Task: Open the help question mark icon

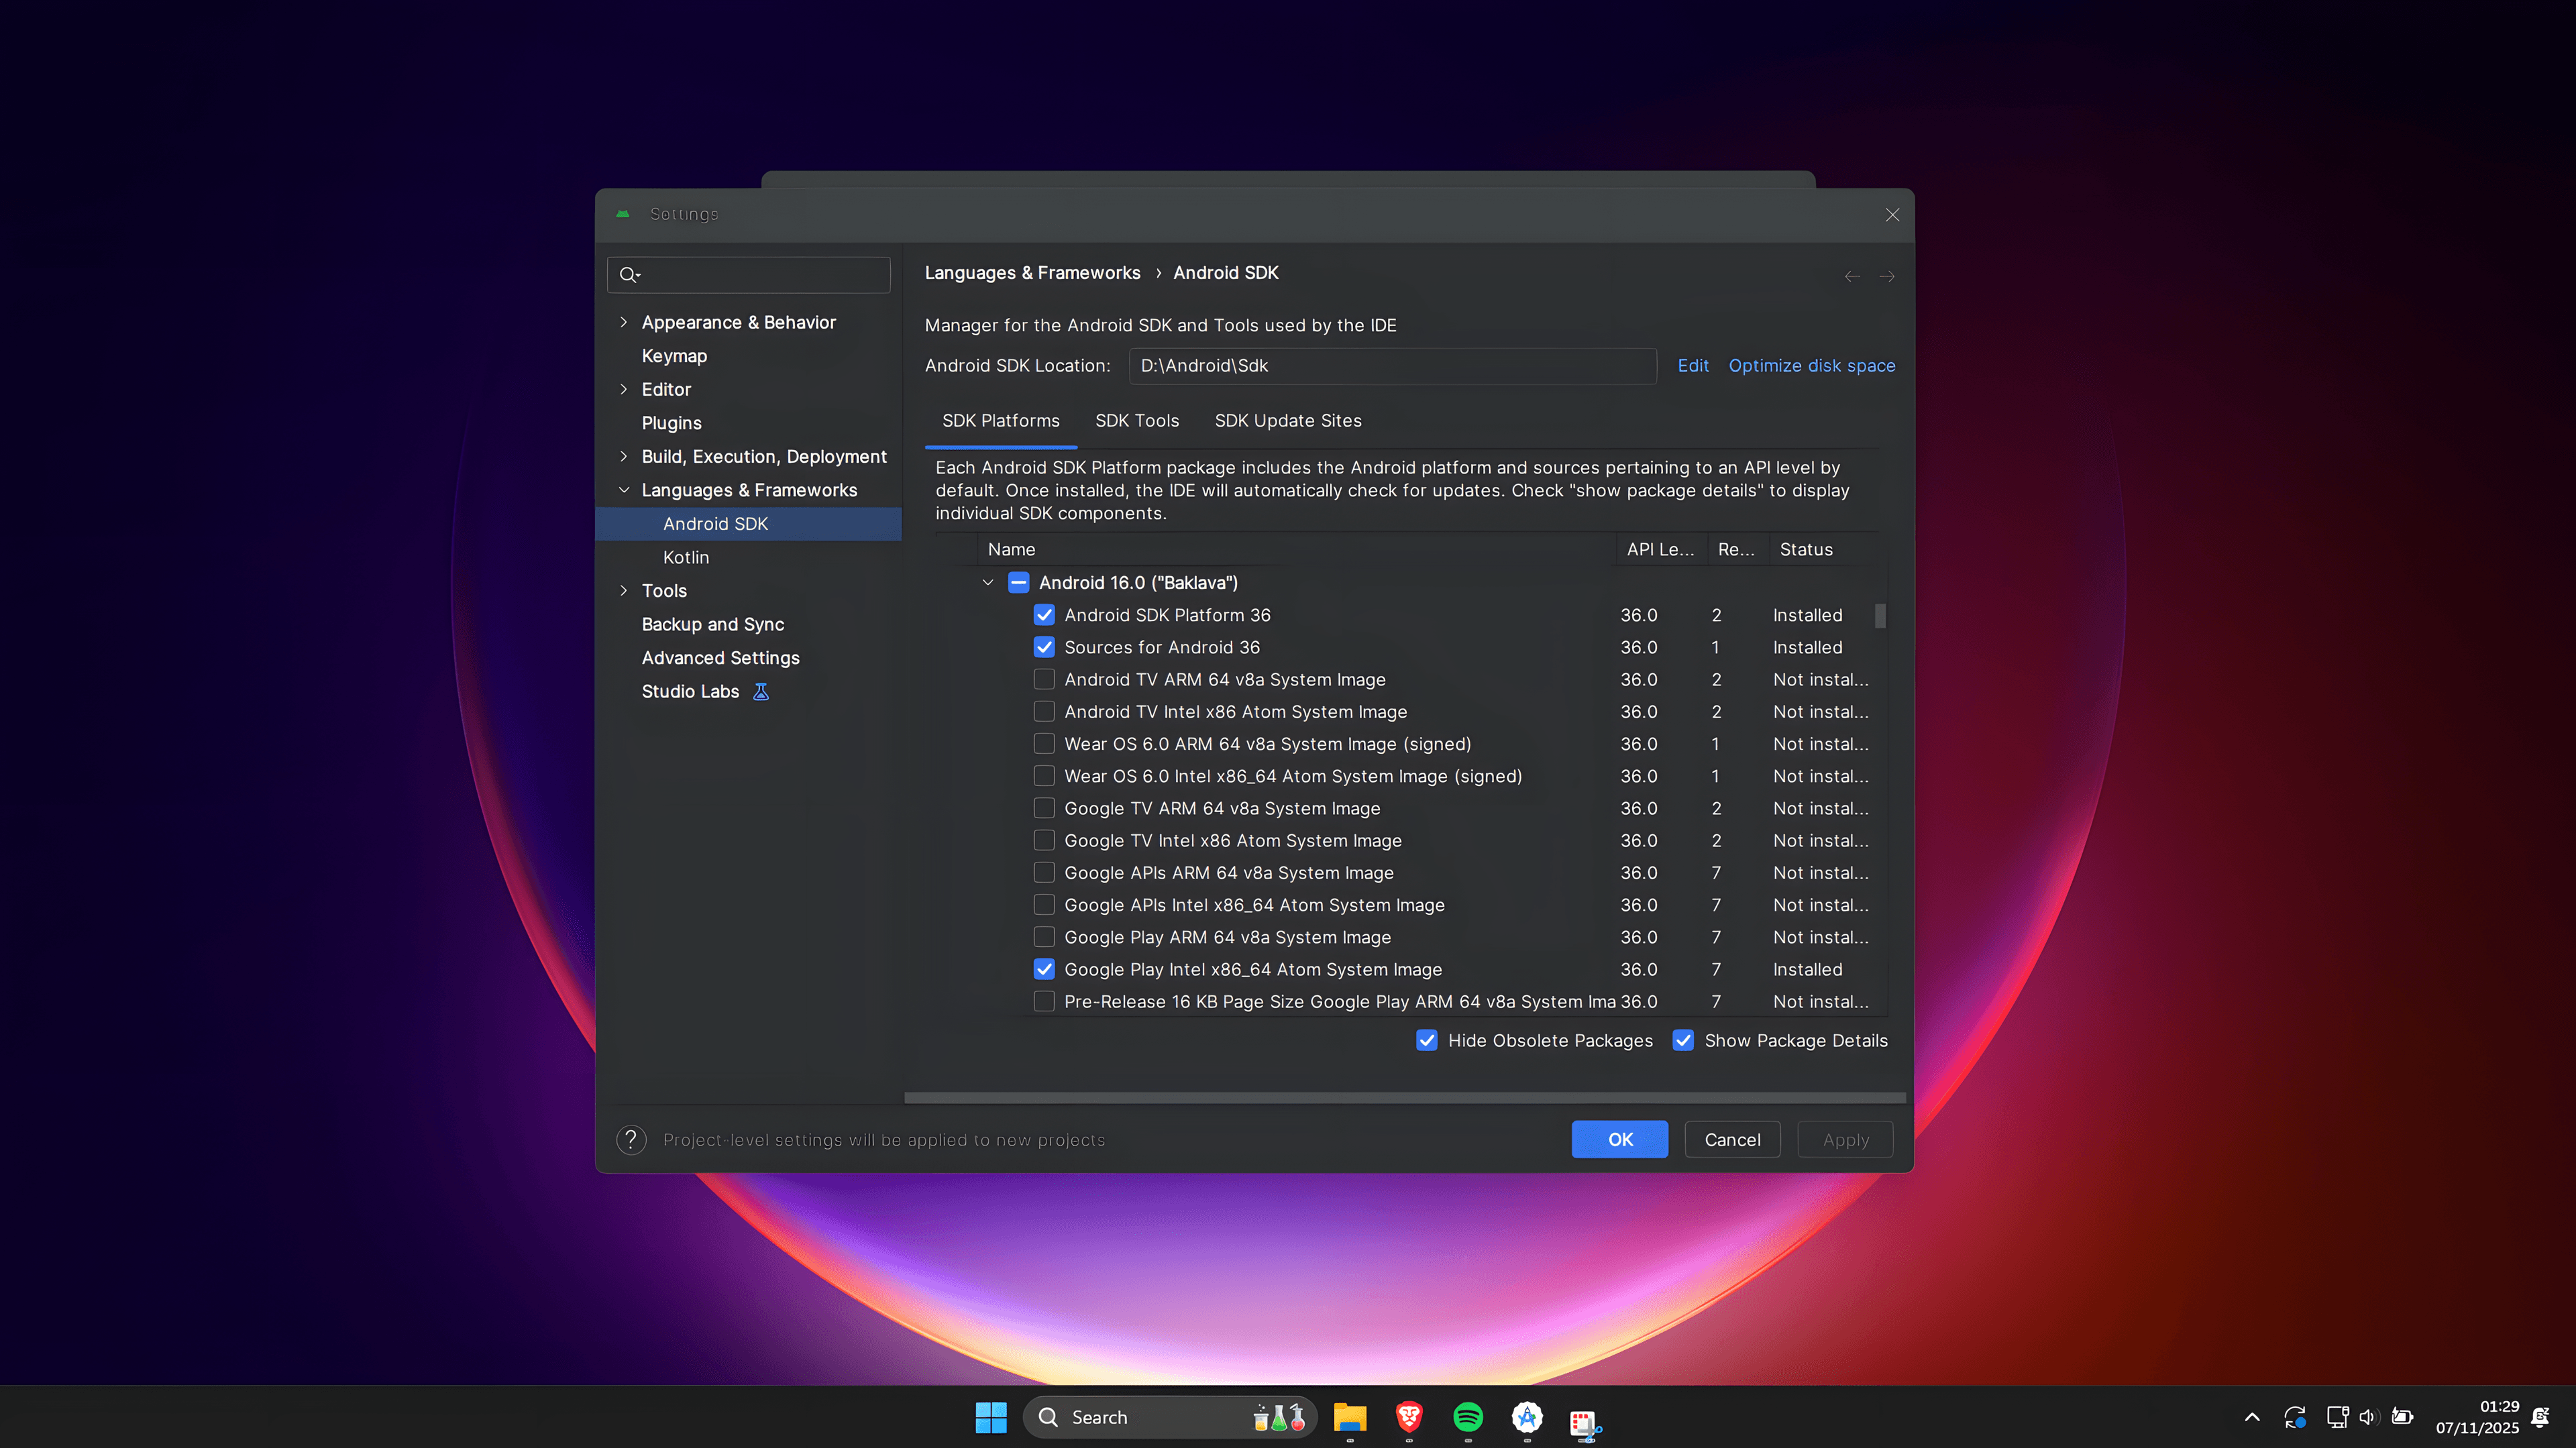Action: point(631,1139)
